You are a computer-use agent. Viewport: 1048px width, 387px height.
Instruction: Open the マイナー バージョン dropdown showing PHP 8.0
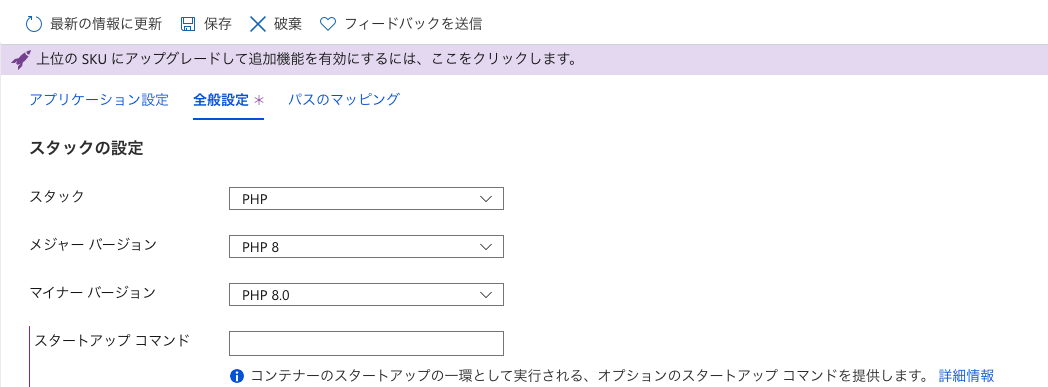[366, 295]
